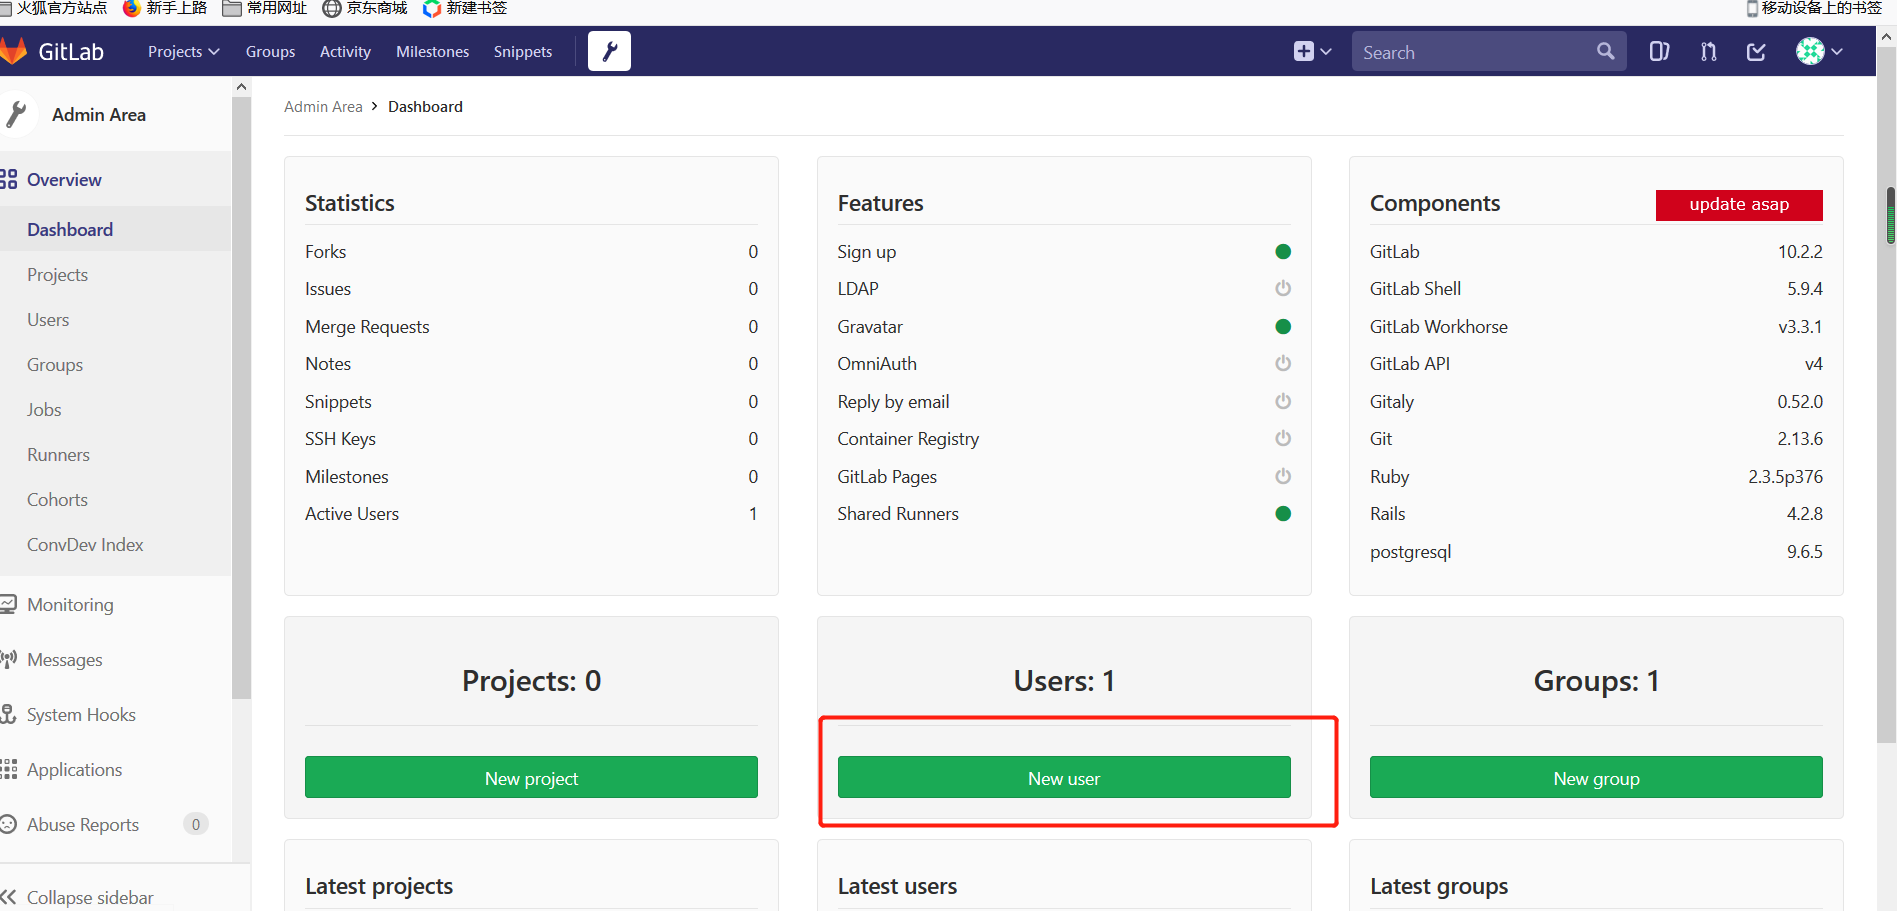Click the sidebar Admin Area wrench icon

click(17, 115)
